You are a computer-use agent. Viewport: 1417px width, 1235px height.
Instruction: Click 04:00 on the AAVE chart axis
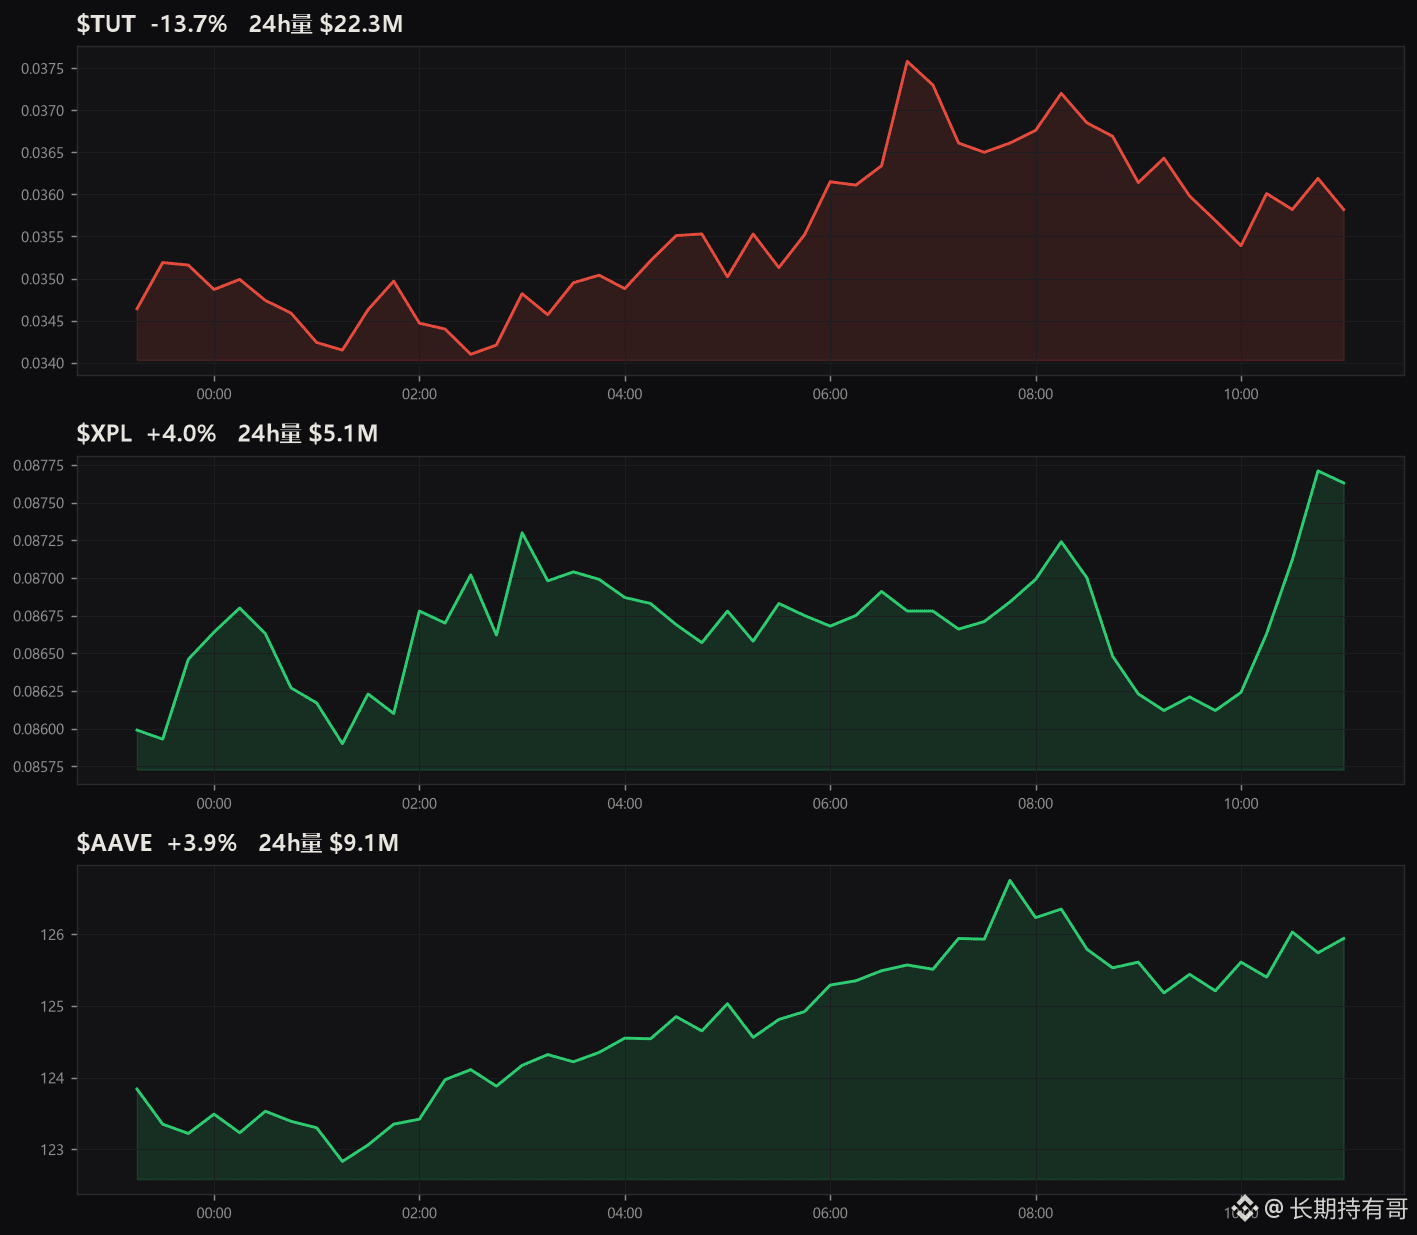click(625, 1213)
